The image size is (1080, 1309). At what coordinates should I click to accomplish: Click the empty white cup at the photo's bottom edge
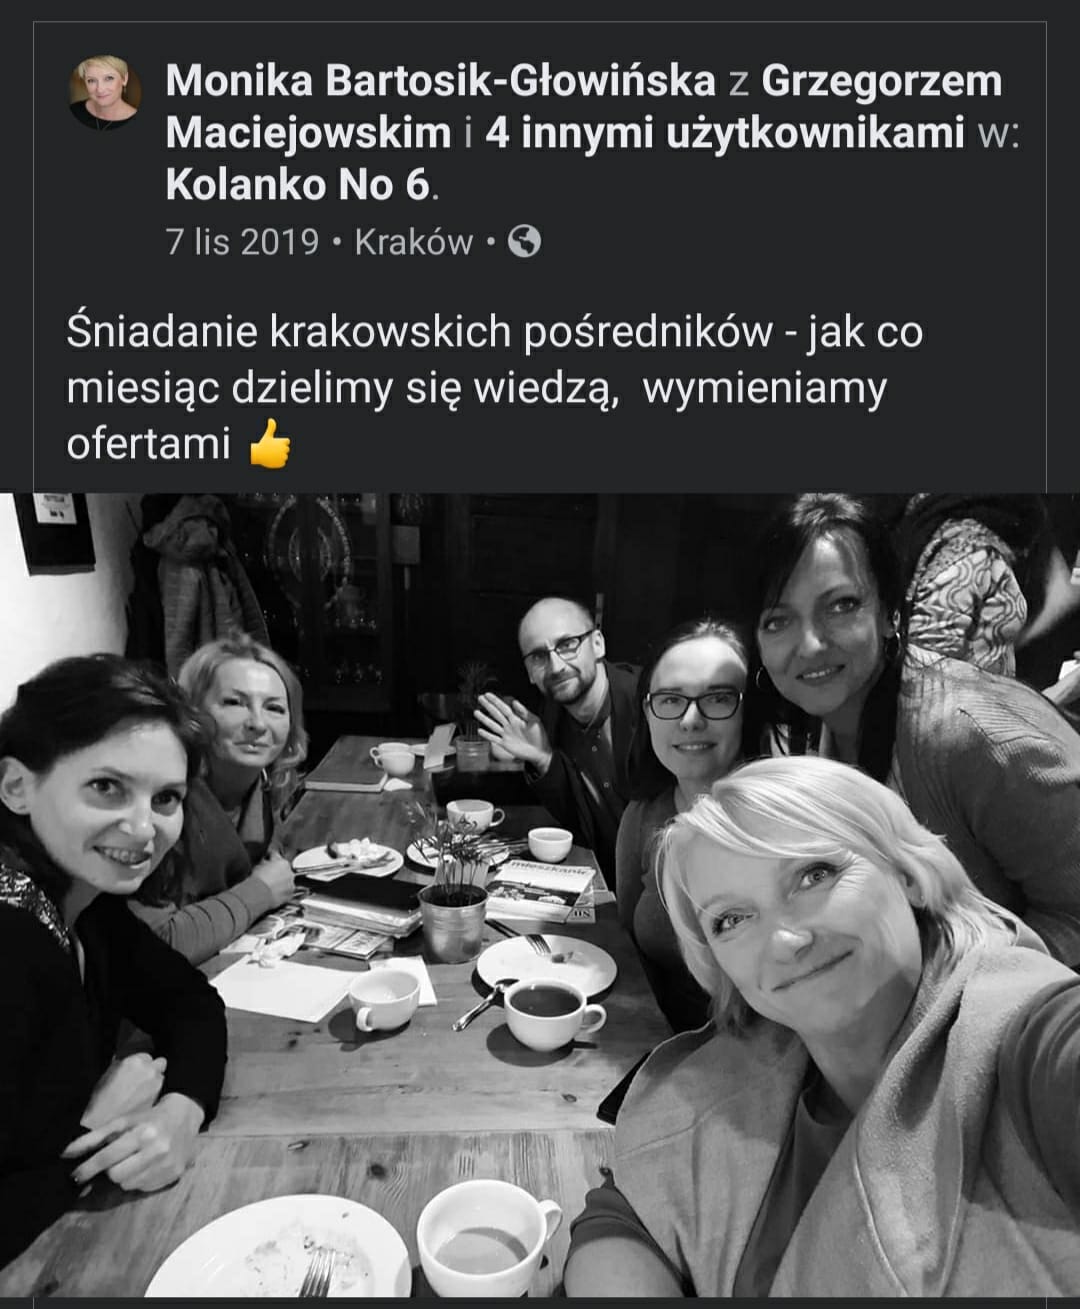pyautogui.click(x=487, y=1240)
